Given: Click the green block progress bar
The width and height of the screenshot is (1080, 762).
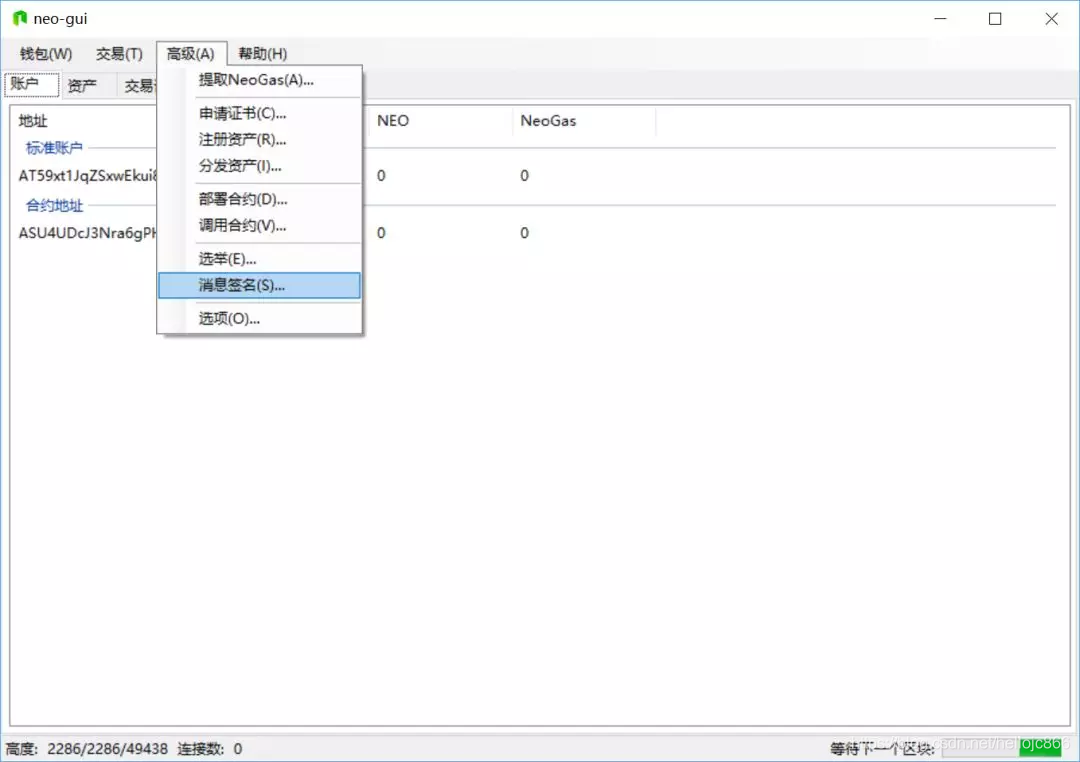Looking at the screenshot, I should tap(1001, 748).
